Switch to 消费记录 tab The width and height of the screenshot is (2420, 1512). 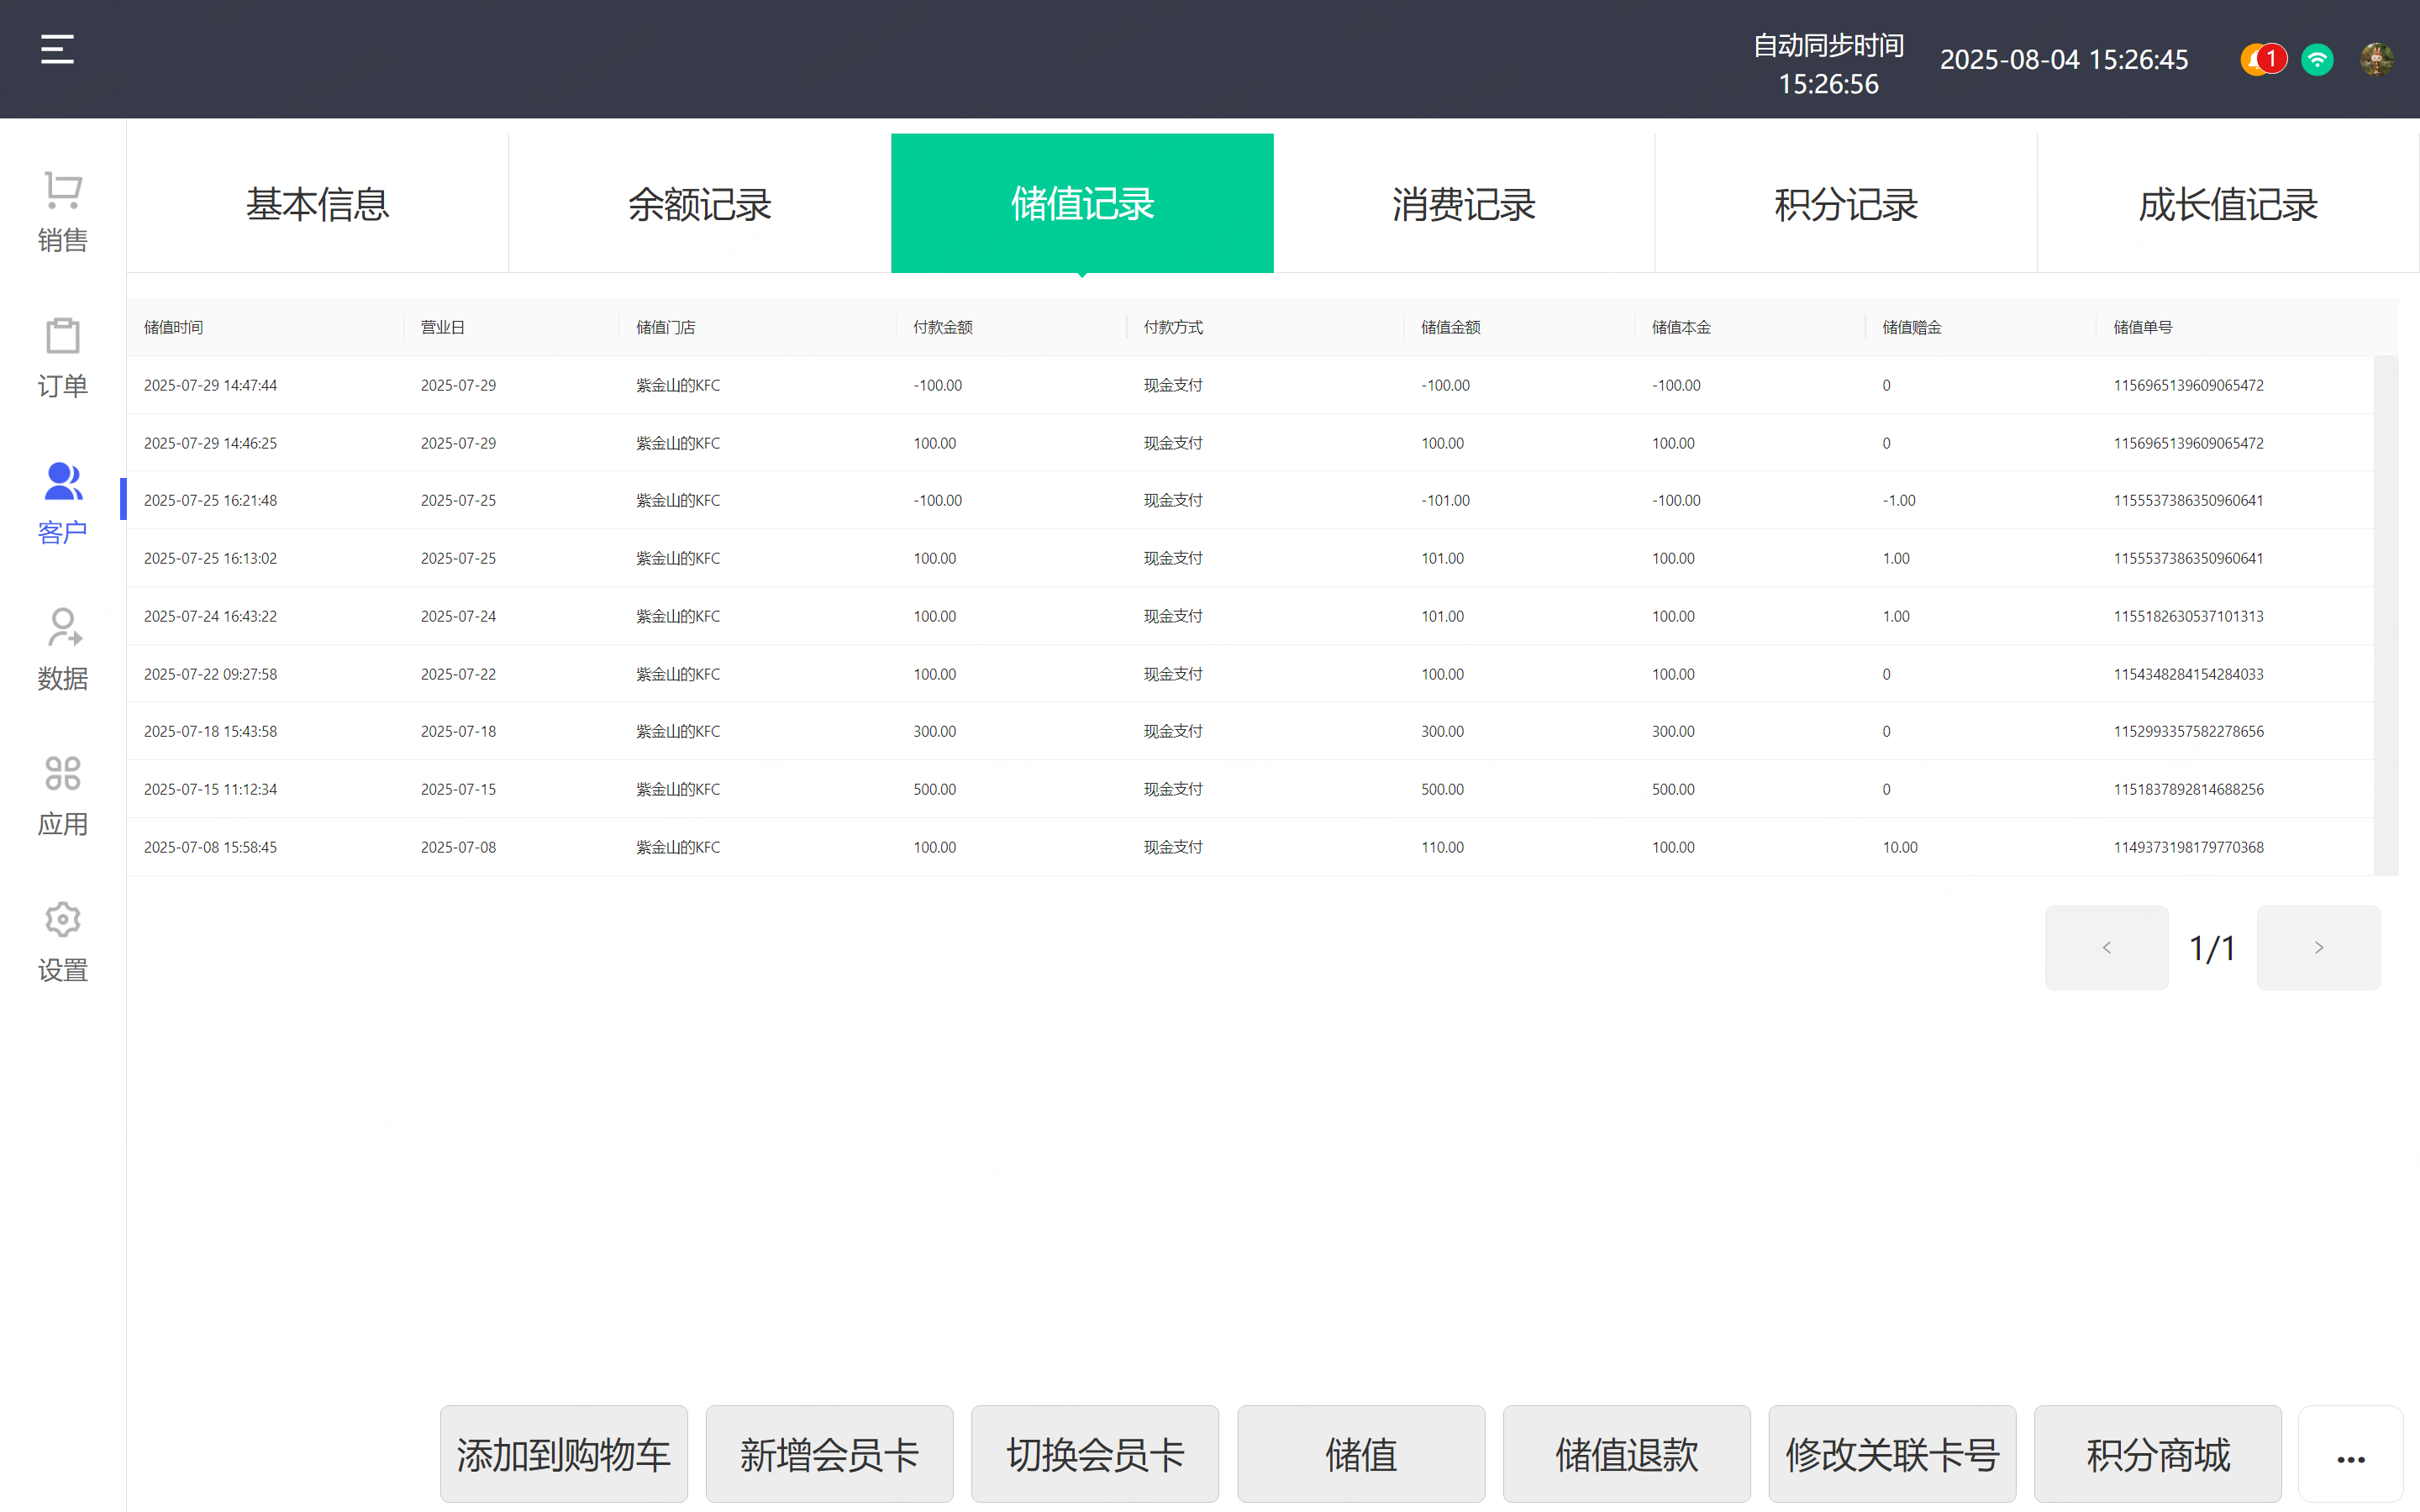tap(1464, 203)
